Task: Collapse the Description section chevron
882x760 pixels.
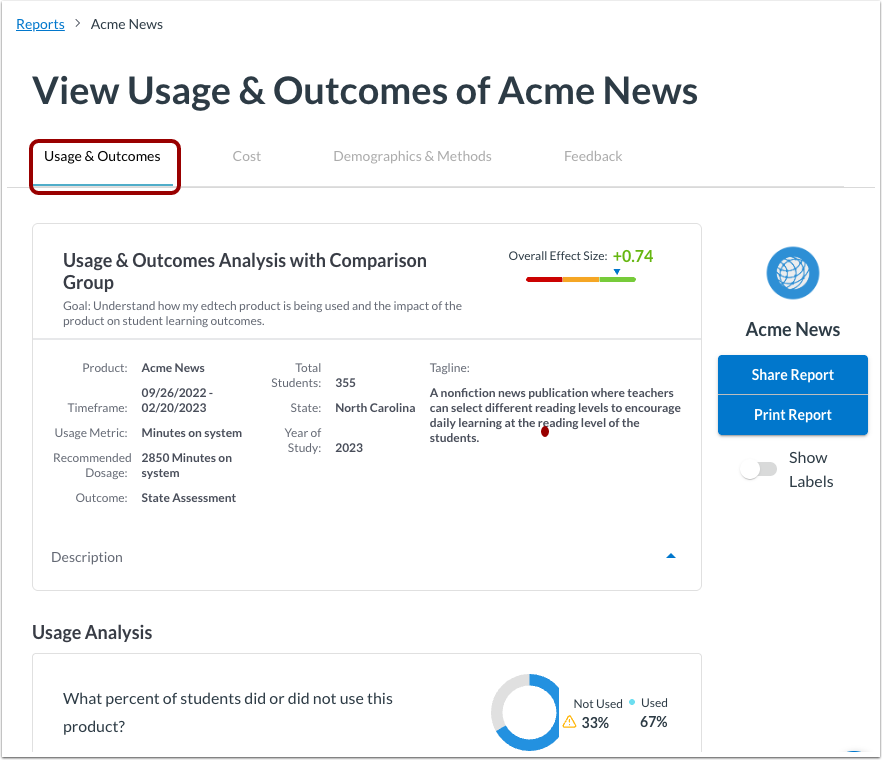Action: pyautogui.click(x=671, y=555)
